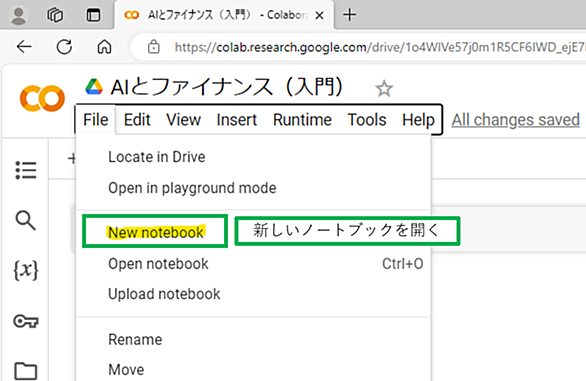Open the secrets key panel
The image size is (586, 381).
pos(26,321)
